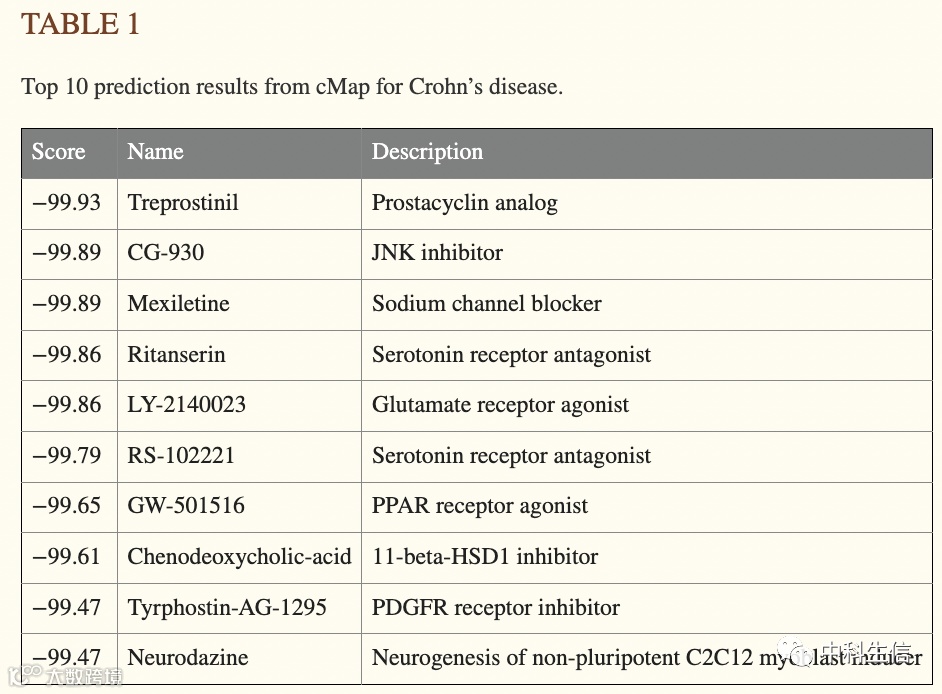Select the Chenodeoxycholic-acid cell
The image size is (942, 694).
(x=239, y=557)
